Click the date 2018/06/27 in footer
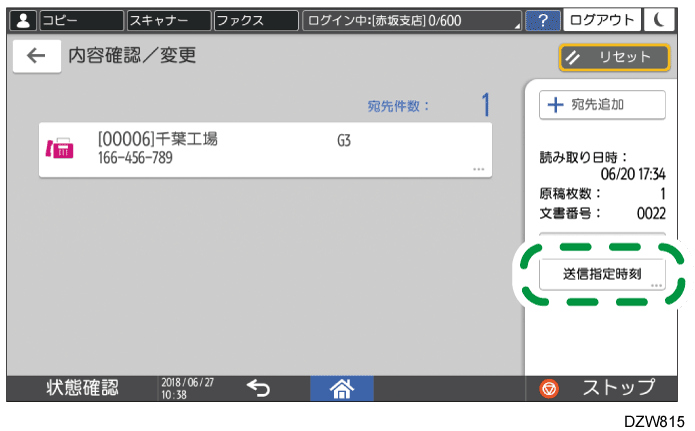695x431 pixels. point(187,382)
